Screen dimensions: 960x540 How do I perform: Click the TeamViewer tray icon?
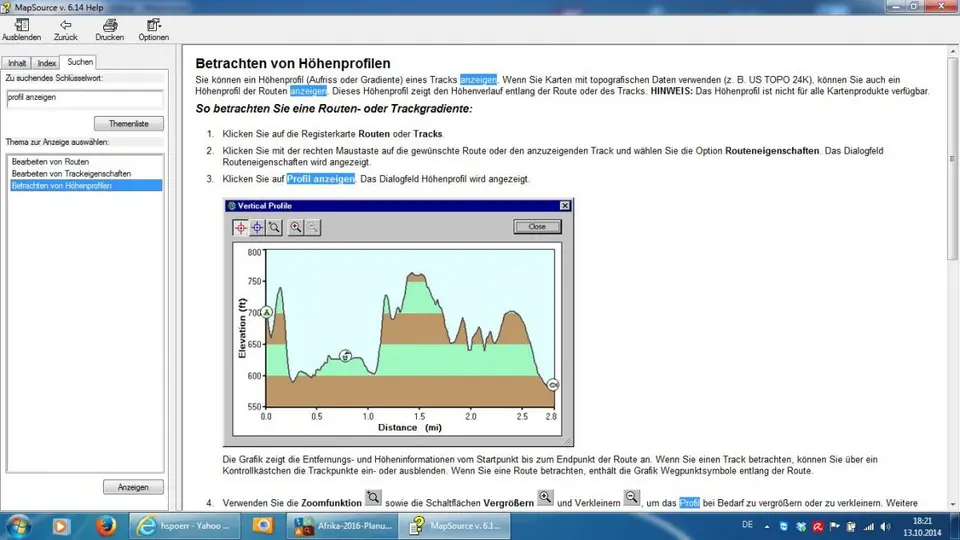(x=784, y=527)
